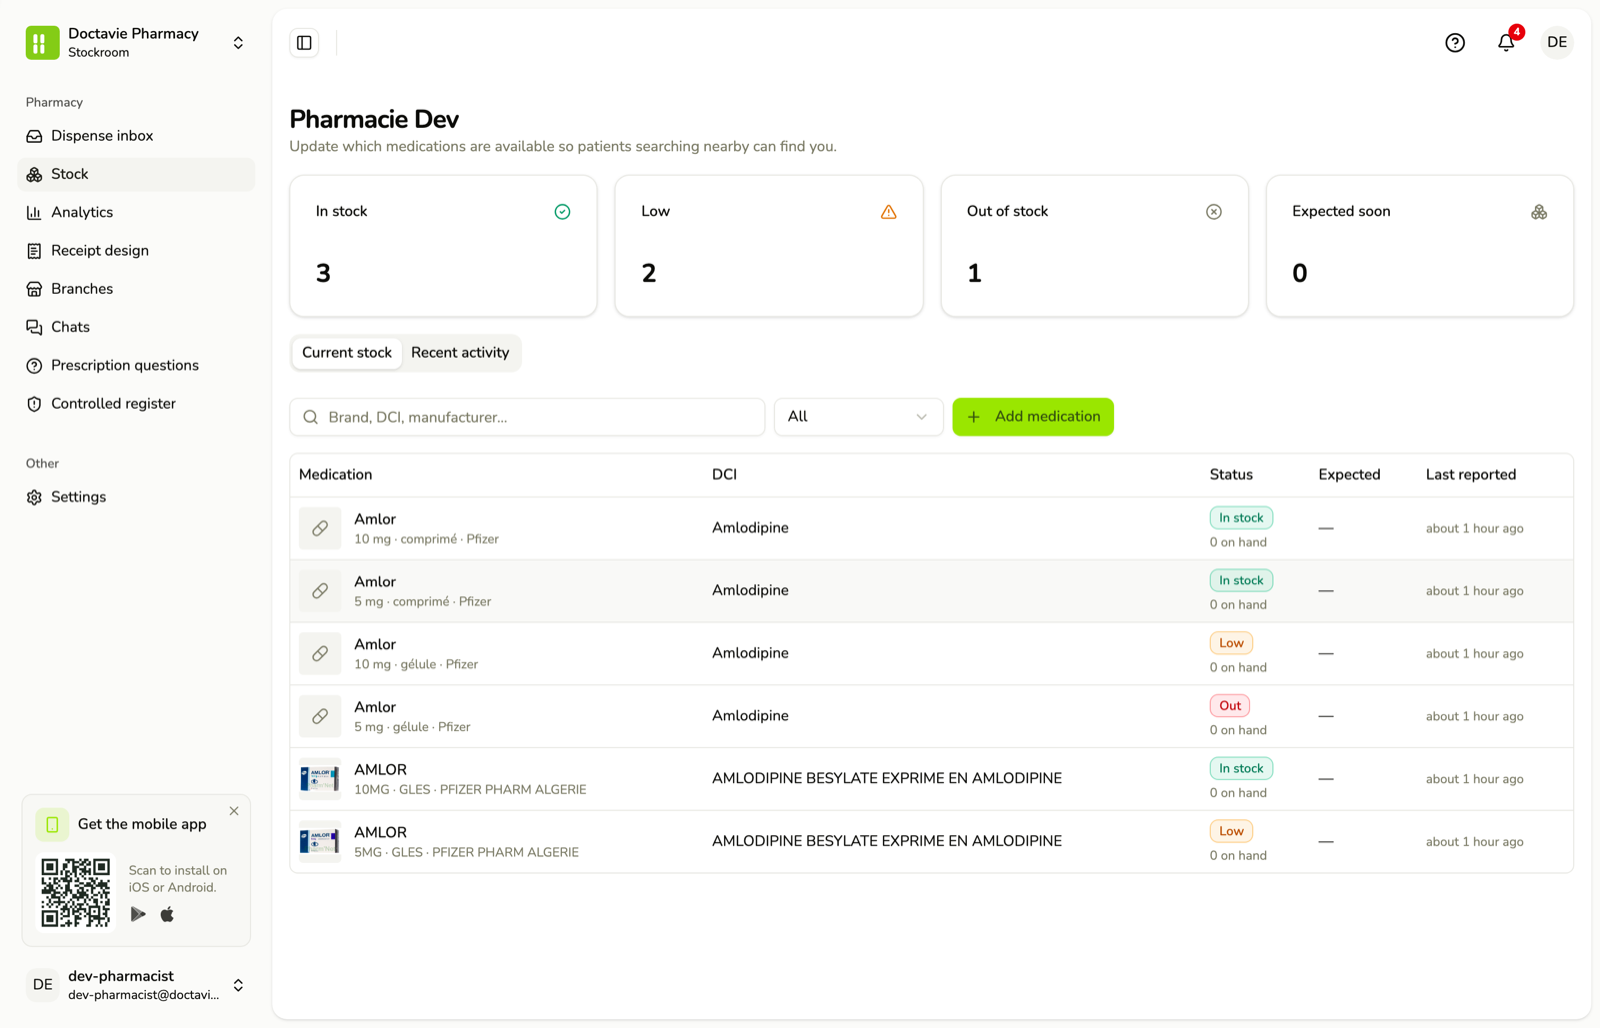Focus the Brand, DCI, manufacturer search field
Image resolution: width=1600 pixels, height=1028 pixels.
point(527,417)
